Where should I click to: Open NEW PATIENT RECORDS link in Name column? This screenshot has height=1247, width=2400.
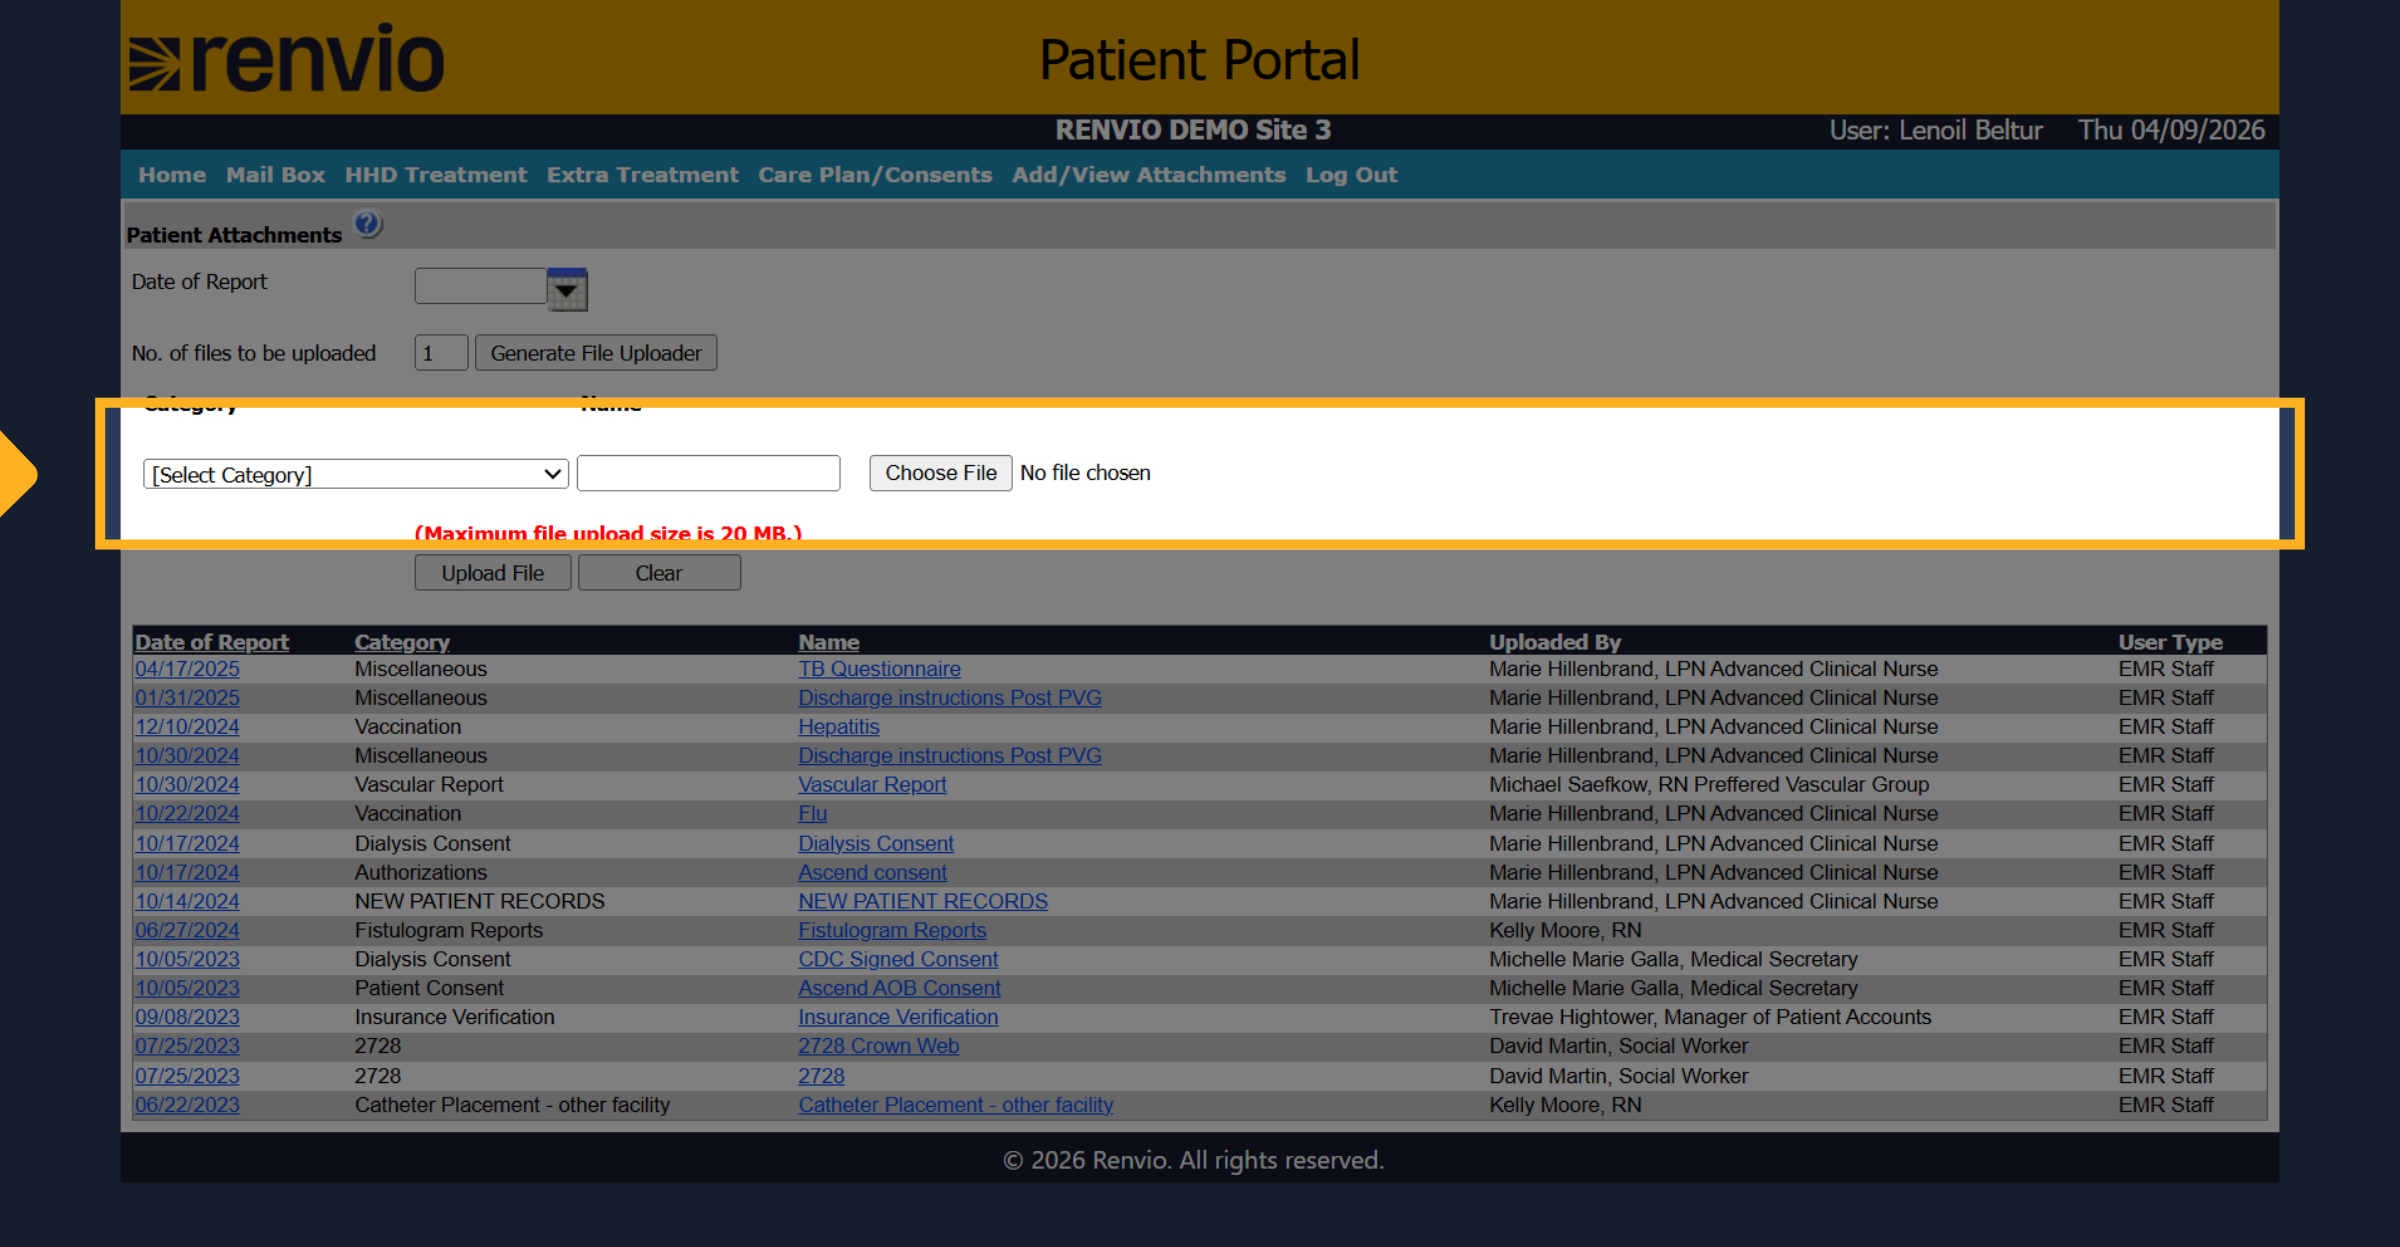pyautogui.click(x=923, y=902)
